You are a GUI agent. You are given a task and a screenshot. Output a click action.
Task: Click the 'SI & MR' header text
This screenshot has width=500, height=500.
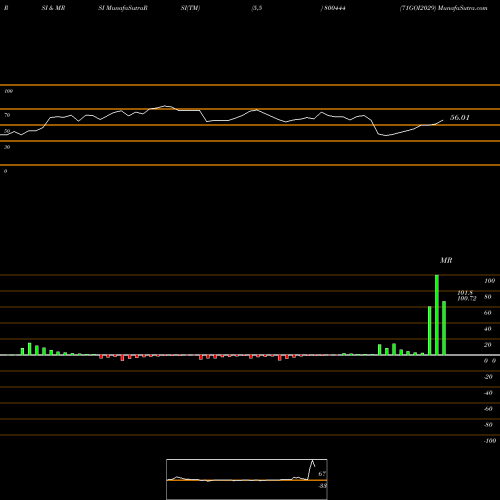[53, 8]
